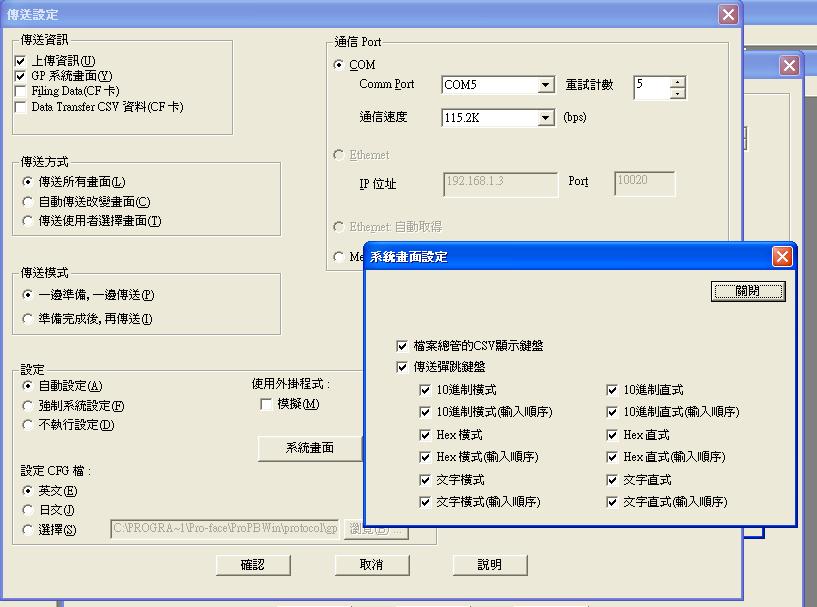
Task: Toggle 傳送彈跳鍵盤 checkbox
Action: (402, 367)
